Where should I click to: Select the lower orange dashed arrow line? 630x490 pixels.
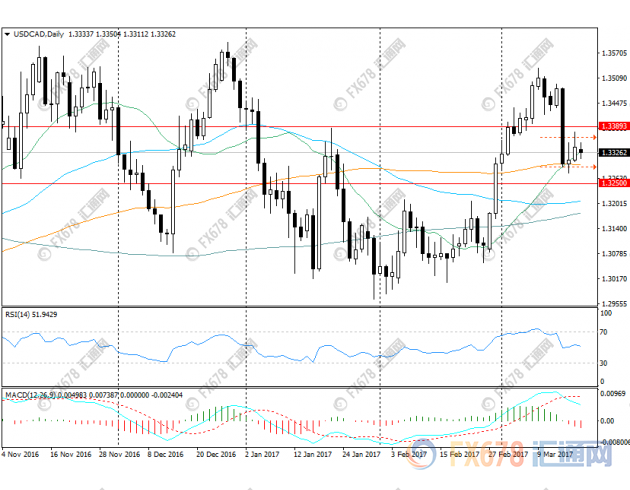click(568, 167)
